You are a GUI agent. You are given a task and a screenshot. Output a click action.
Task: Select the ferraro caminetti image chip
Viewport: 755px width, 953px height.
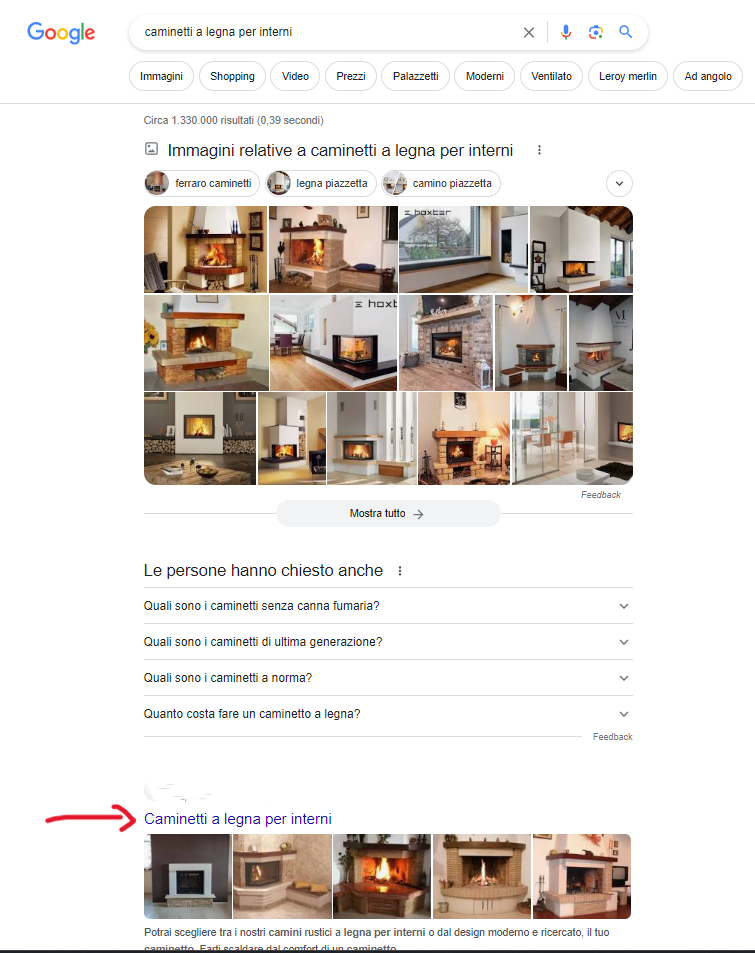[x=202, y=184]
